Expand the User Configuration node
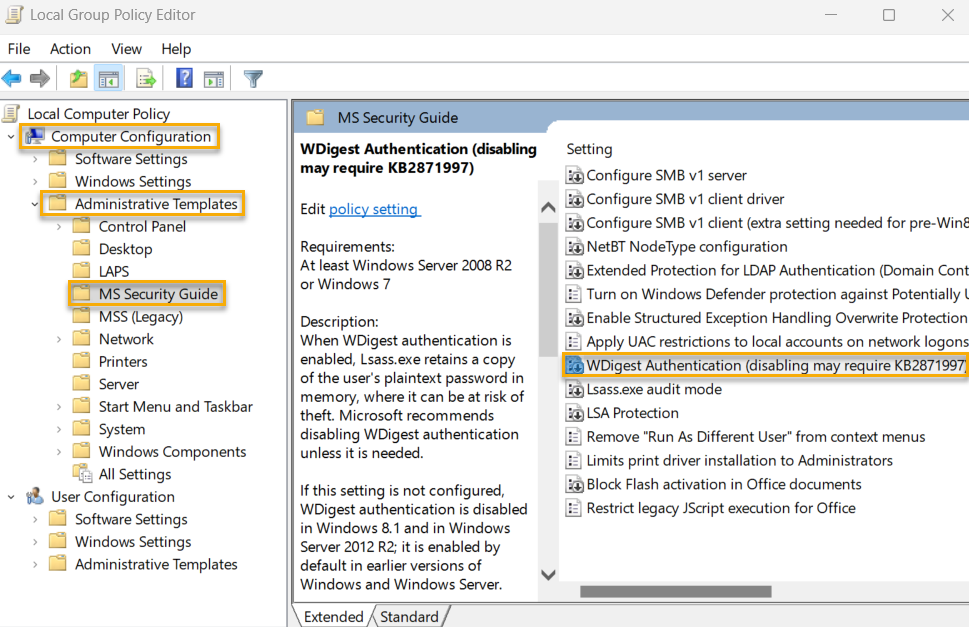 tap(10, 496)
